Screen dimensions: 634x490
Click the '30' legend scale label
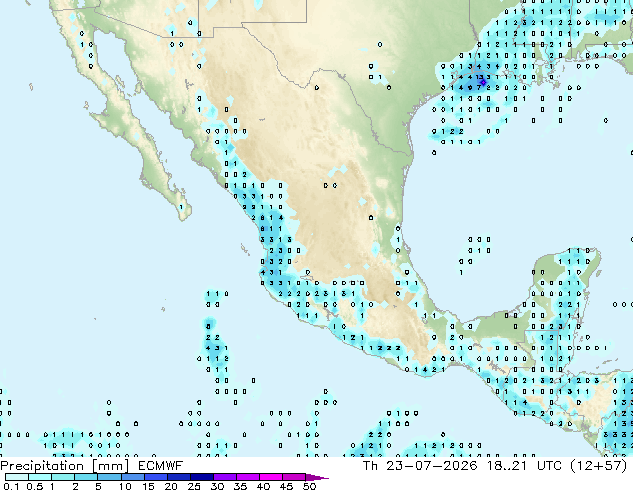(217, 486)
